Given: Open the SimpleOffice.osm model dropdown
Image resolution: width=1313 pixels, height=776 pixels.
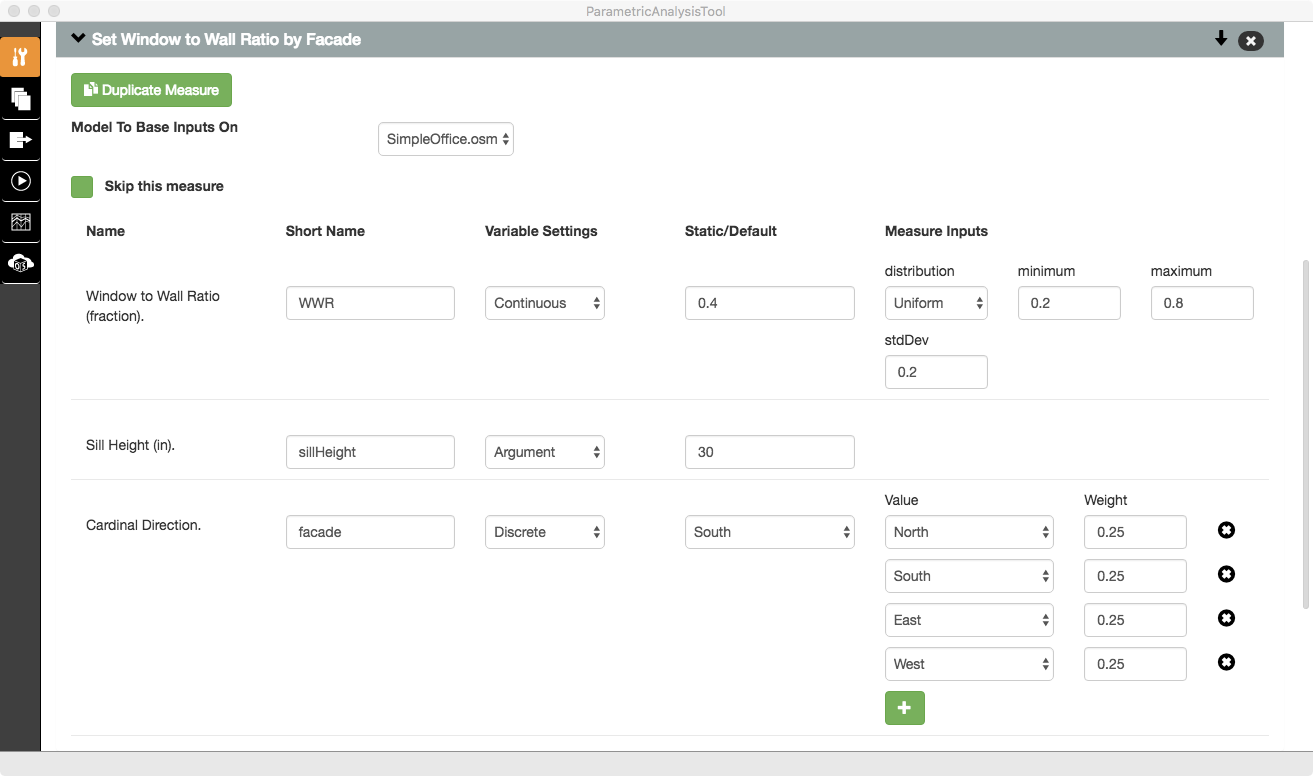Looking at the screenshot, I should [x=446, y=139].
